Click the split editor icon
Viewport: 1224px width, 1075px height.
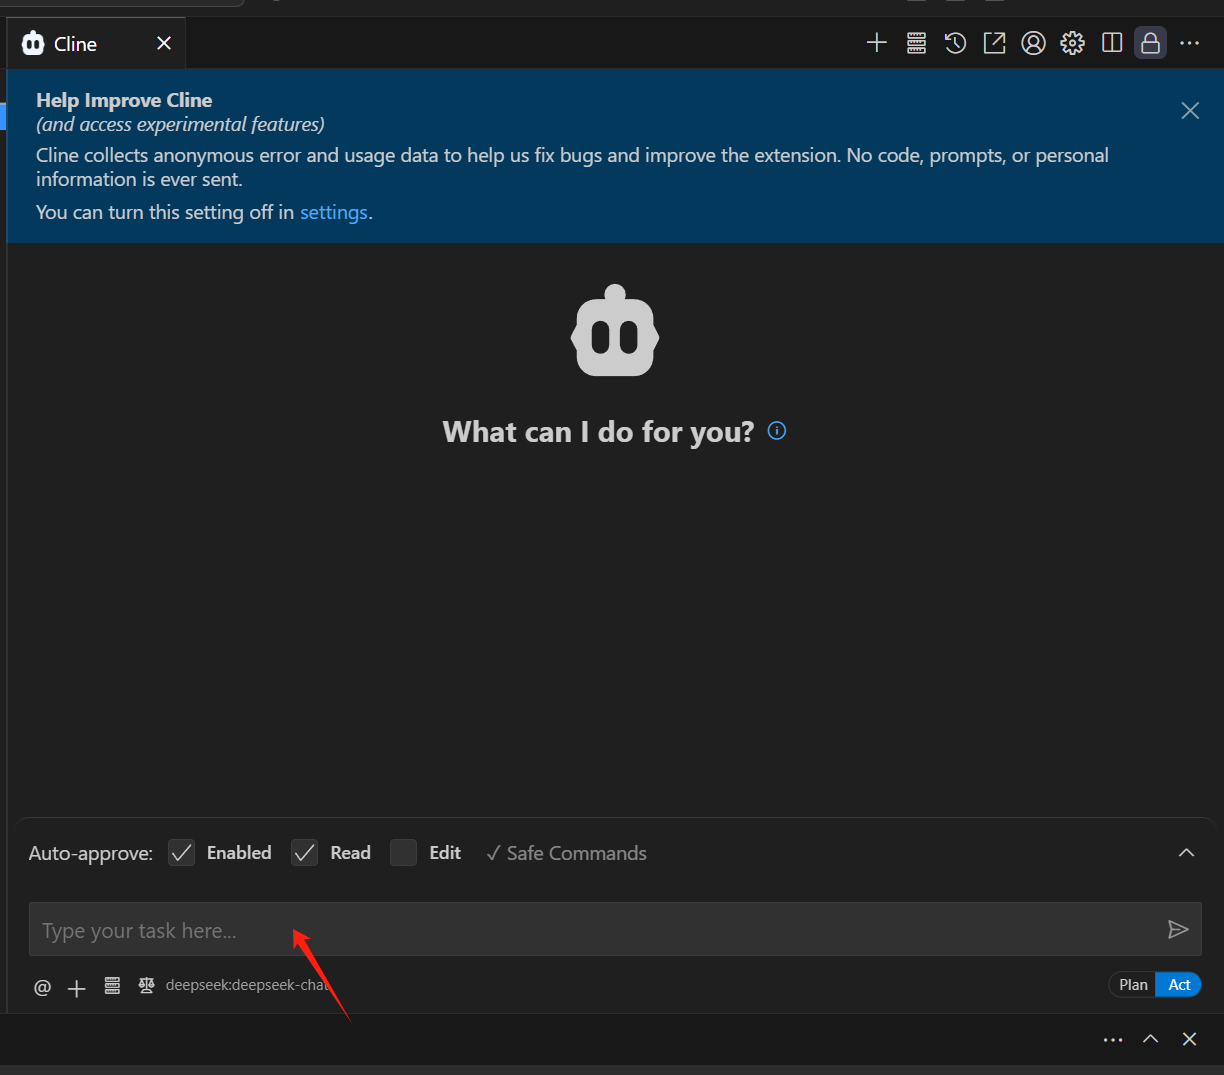1111,43
